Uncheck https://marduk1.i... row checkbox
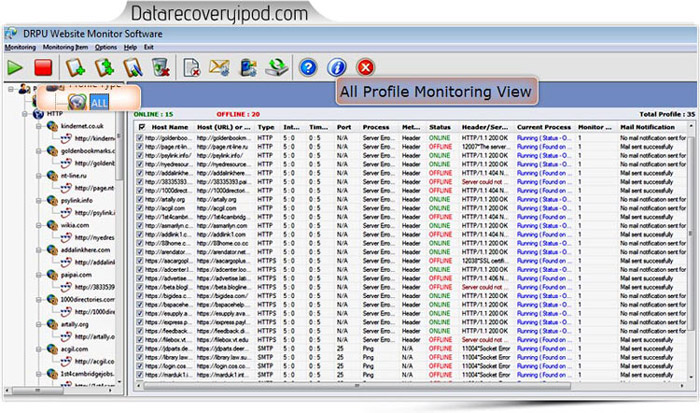This screenshot has height=413, width=700. click(x=140, y=375)
